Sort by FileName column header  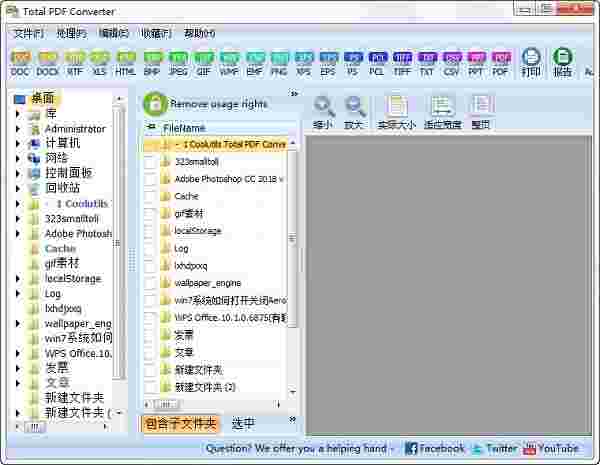pyautogui.click(x=184, y=128)
